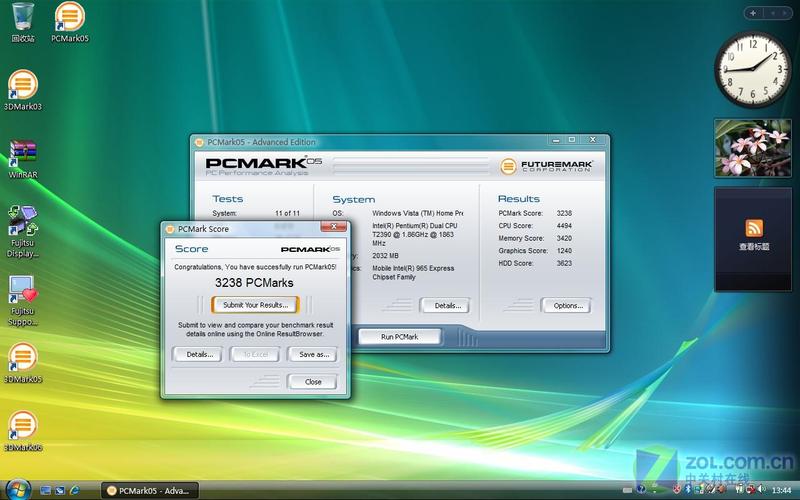Click the analog clock gadget
This screenshot has width=800, height=500.
(753, 69)
